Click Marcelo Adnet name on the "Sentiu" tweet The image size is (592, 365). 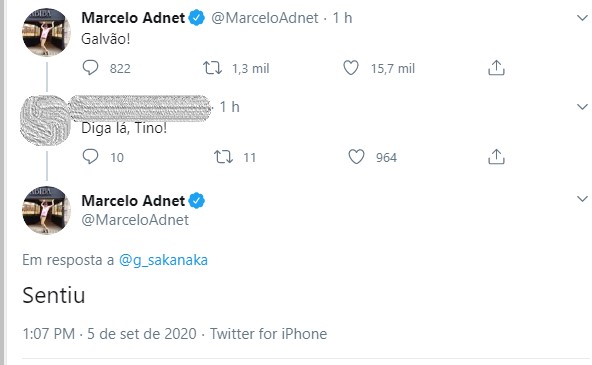133,200
